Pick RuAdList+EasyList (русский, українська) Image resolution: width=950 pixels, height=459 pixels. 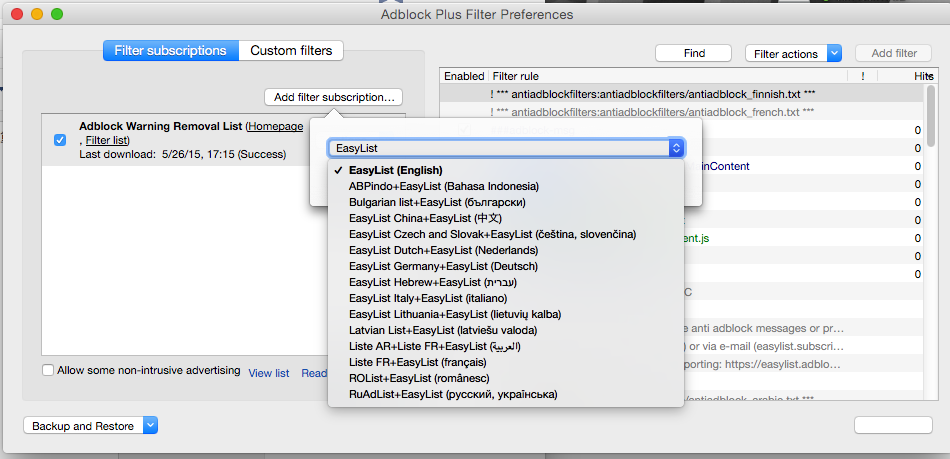point(505,394)
